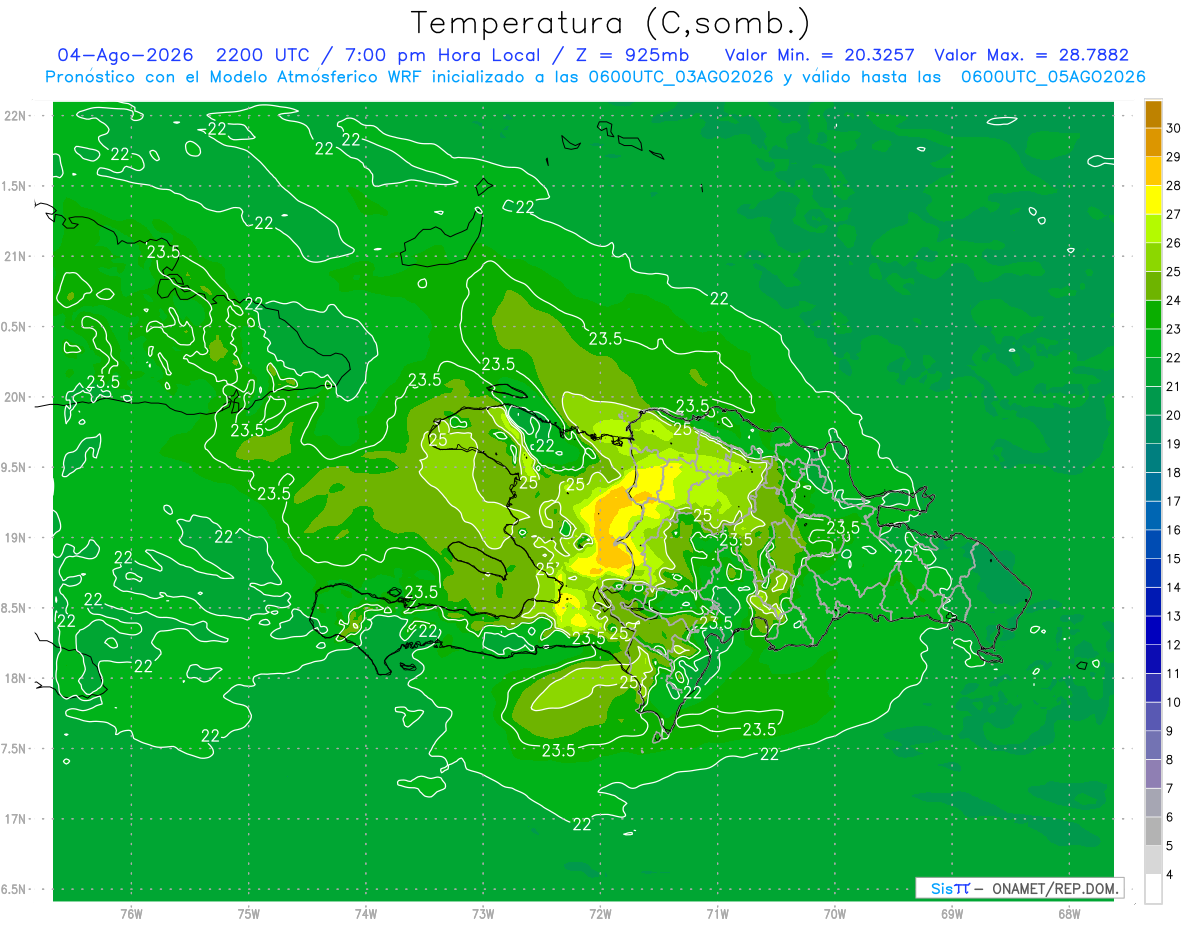The width and height of the screenshot is (1200, 927).
Task: Click the 69W longitude axis label
Action: [x=951, y=914]
